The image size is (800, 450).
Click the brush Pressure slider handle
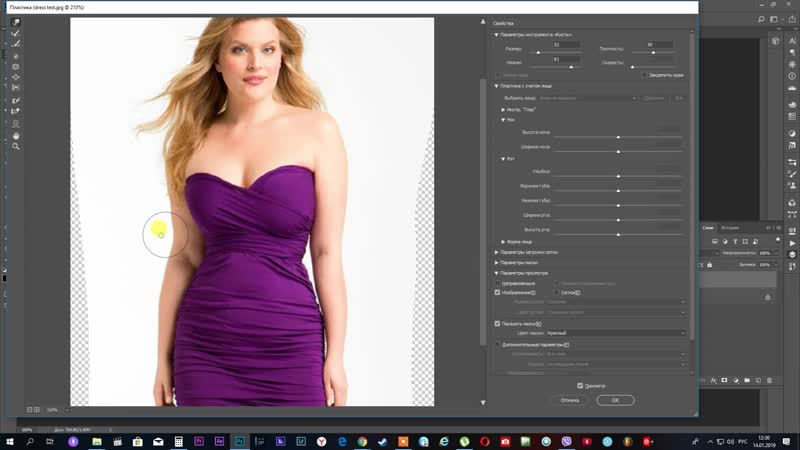click(571, 67)
